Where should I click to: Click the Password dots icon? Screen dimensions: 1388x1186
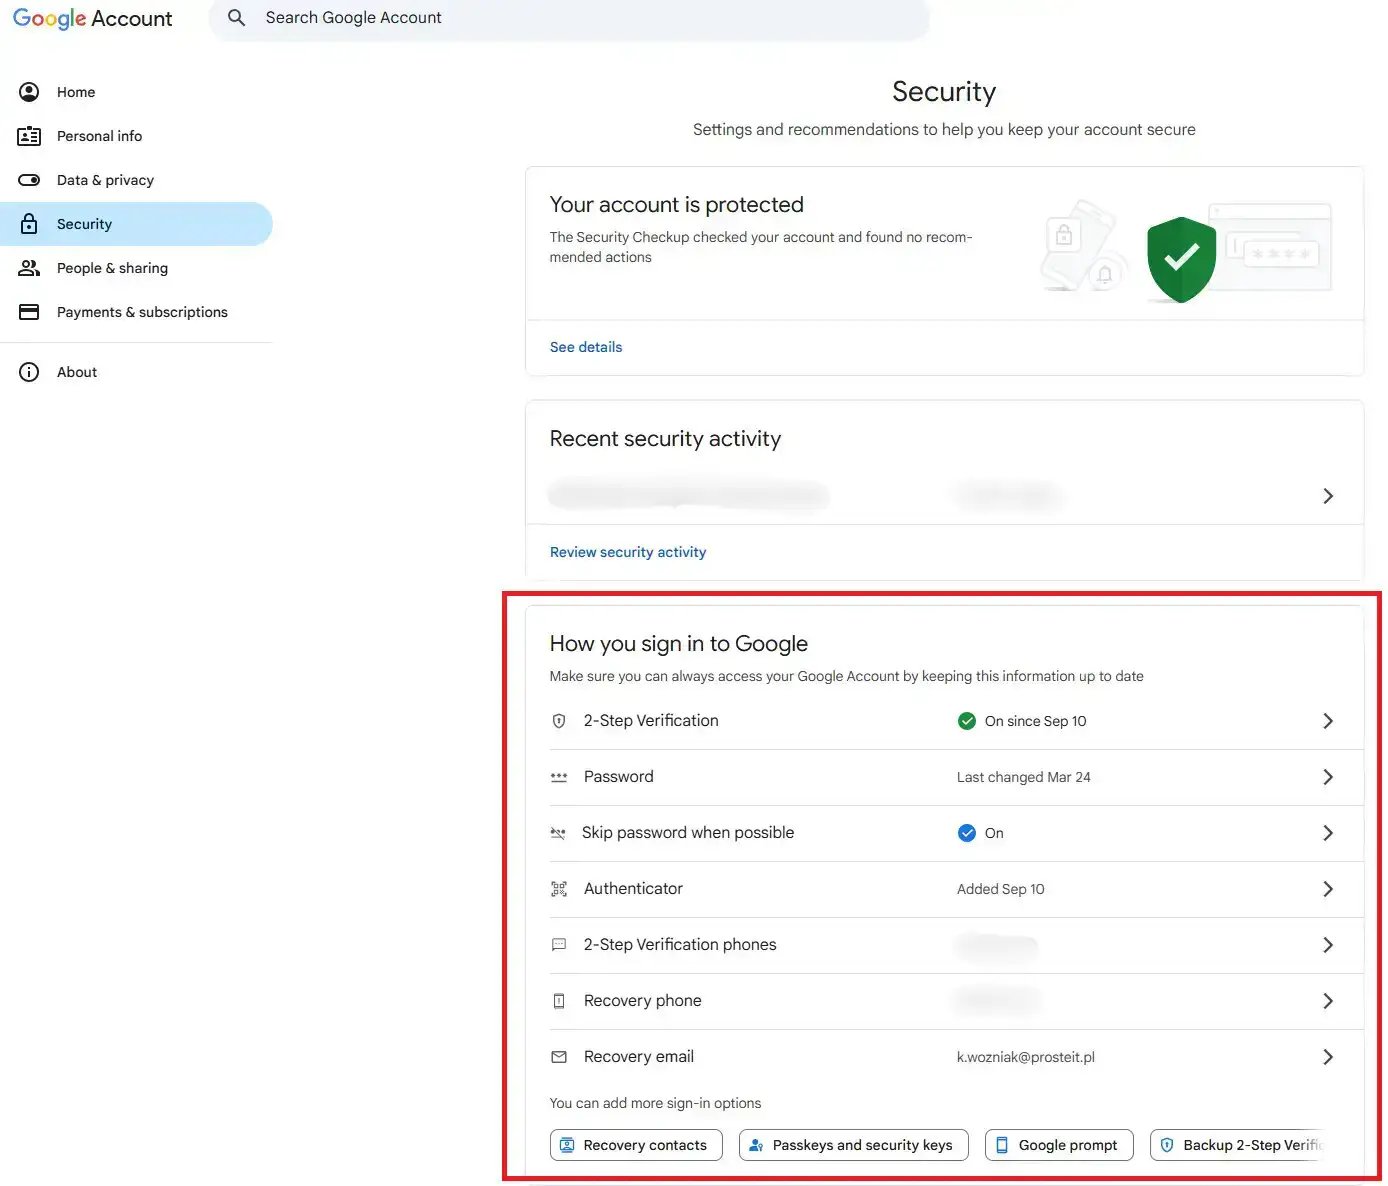559,777
